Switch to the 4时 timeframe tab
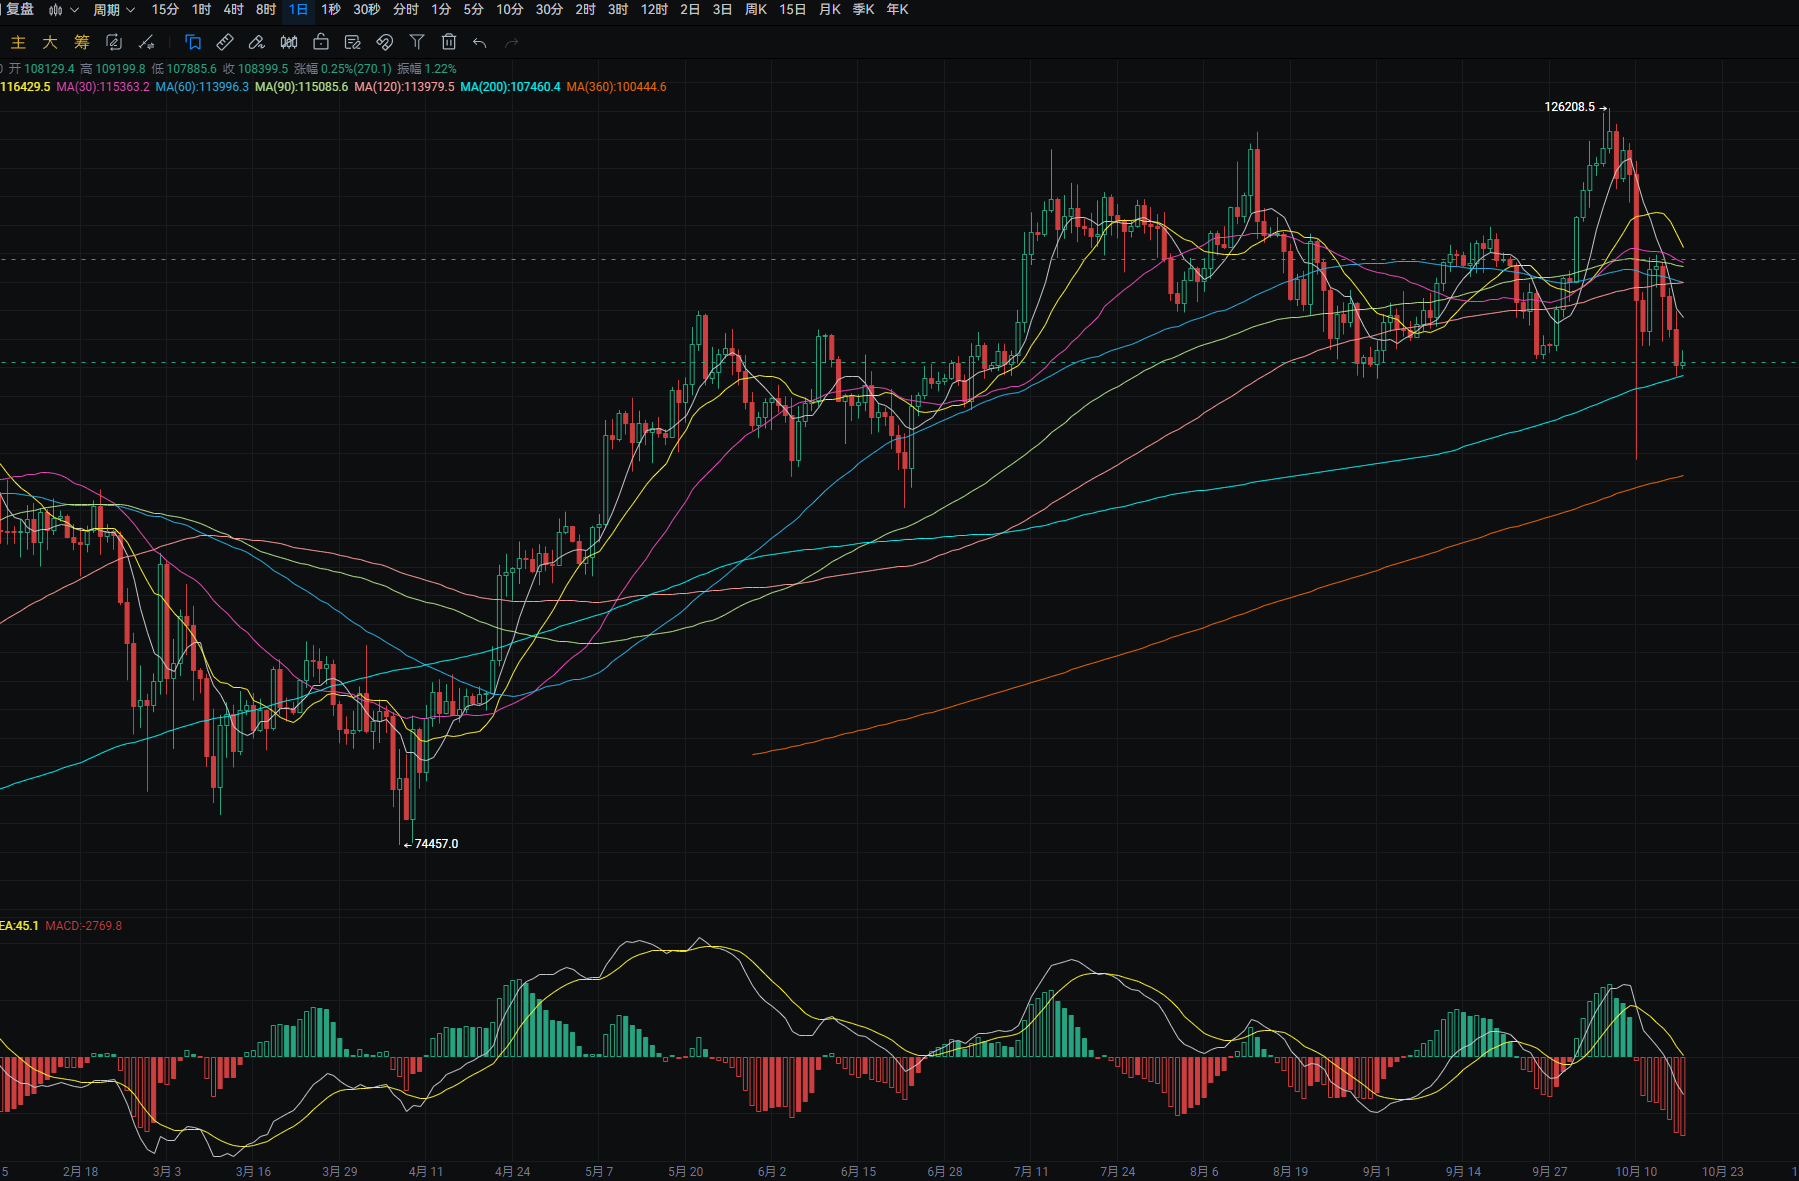 coord(233,10)
